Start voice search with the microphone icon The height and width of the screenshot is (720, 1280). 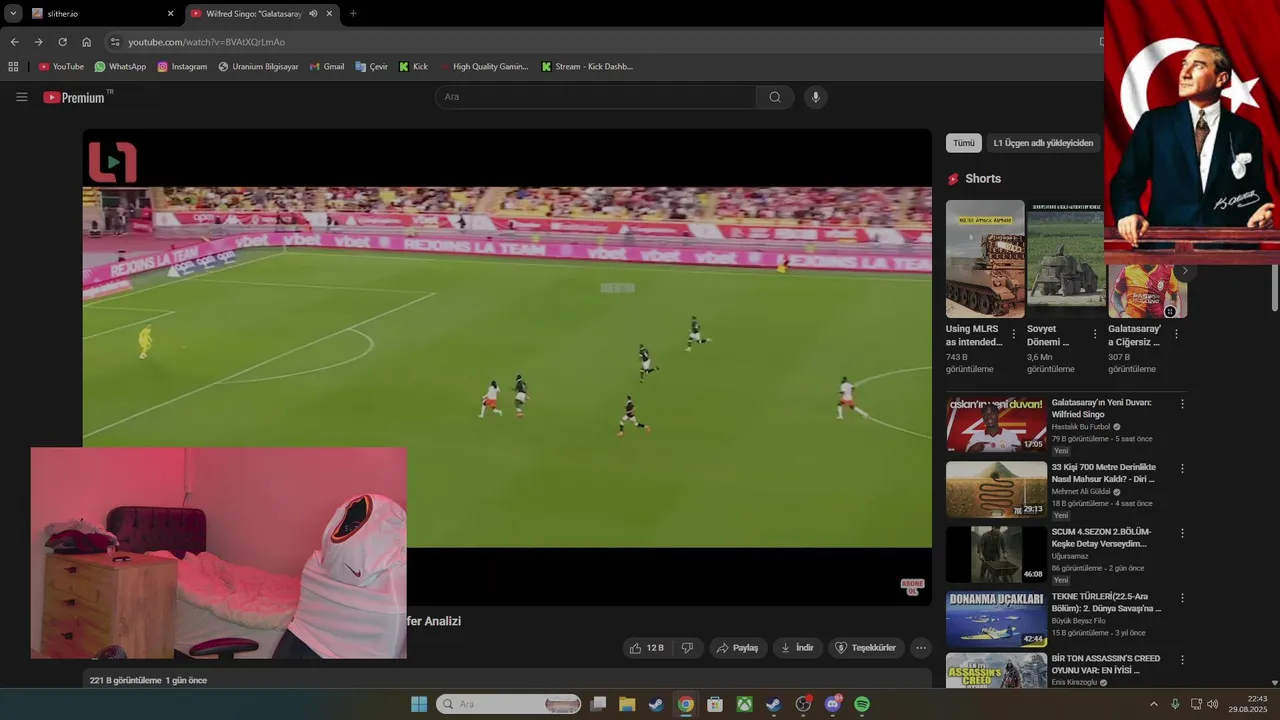816,97
